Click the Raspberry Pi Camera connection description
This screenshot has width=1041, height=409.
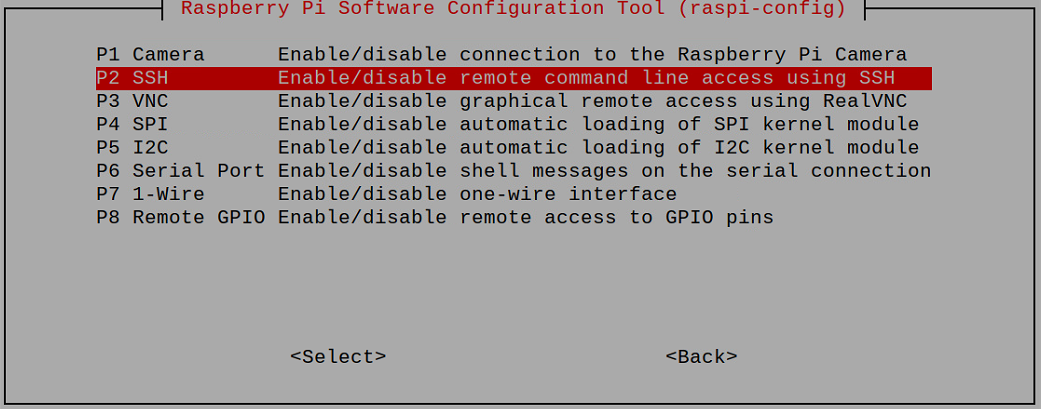592,54
